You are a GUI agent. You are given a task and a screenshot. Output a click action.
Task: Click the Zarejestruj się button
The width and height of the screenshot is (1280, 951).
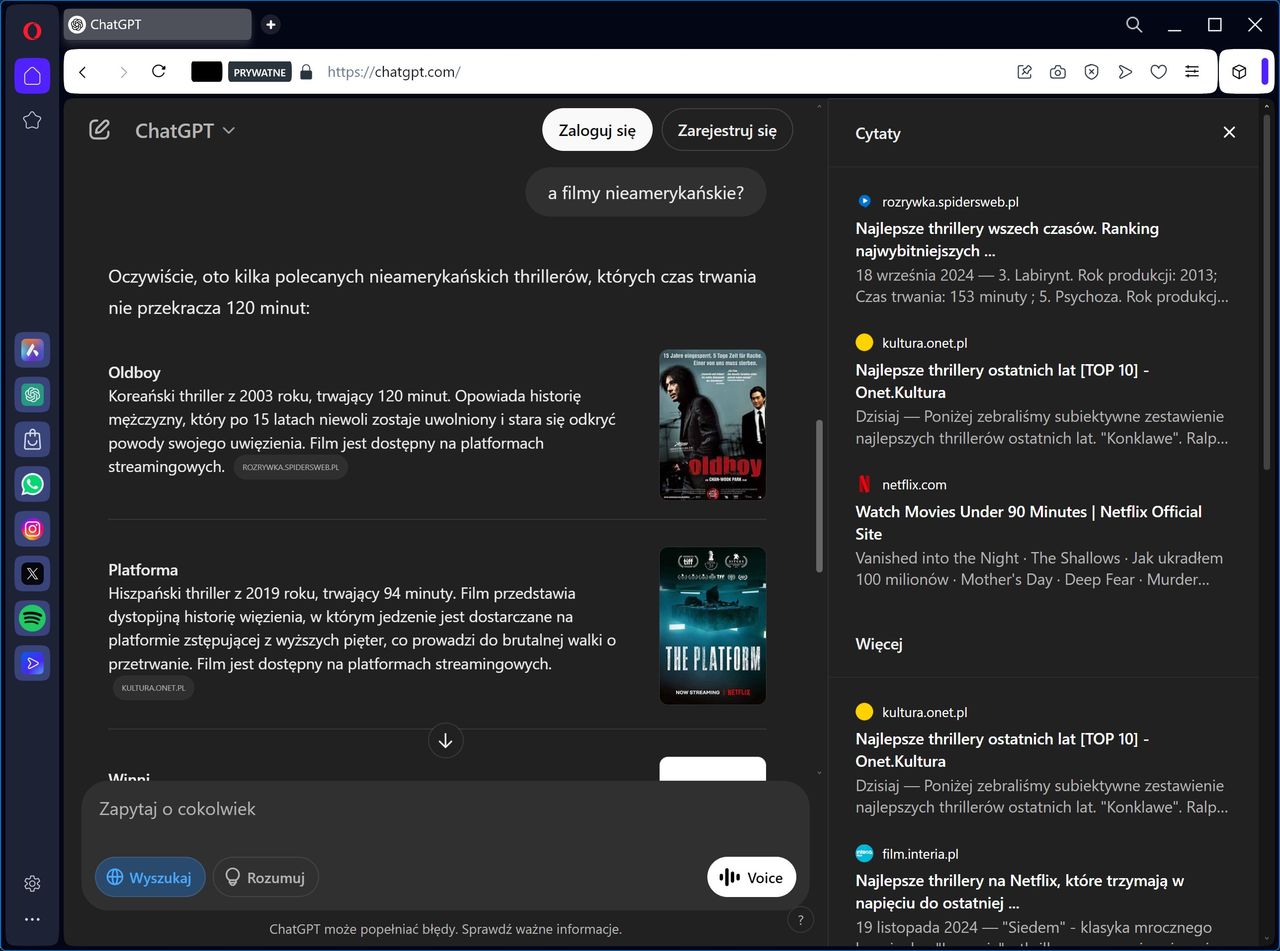pyautogui.click(x=727, y=130)
